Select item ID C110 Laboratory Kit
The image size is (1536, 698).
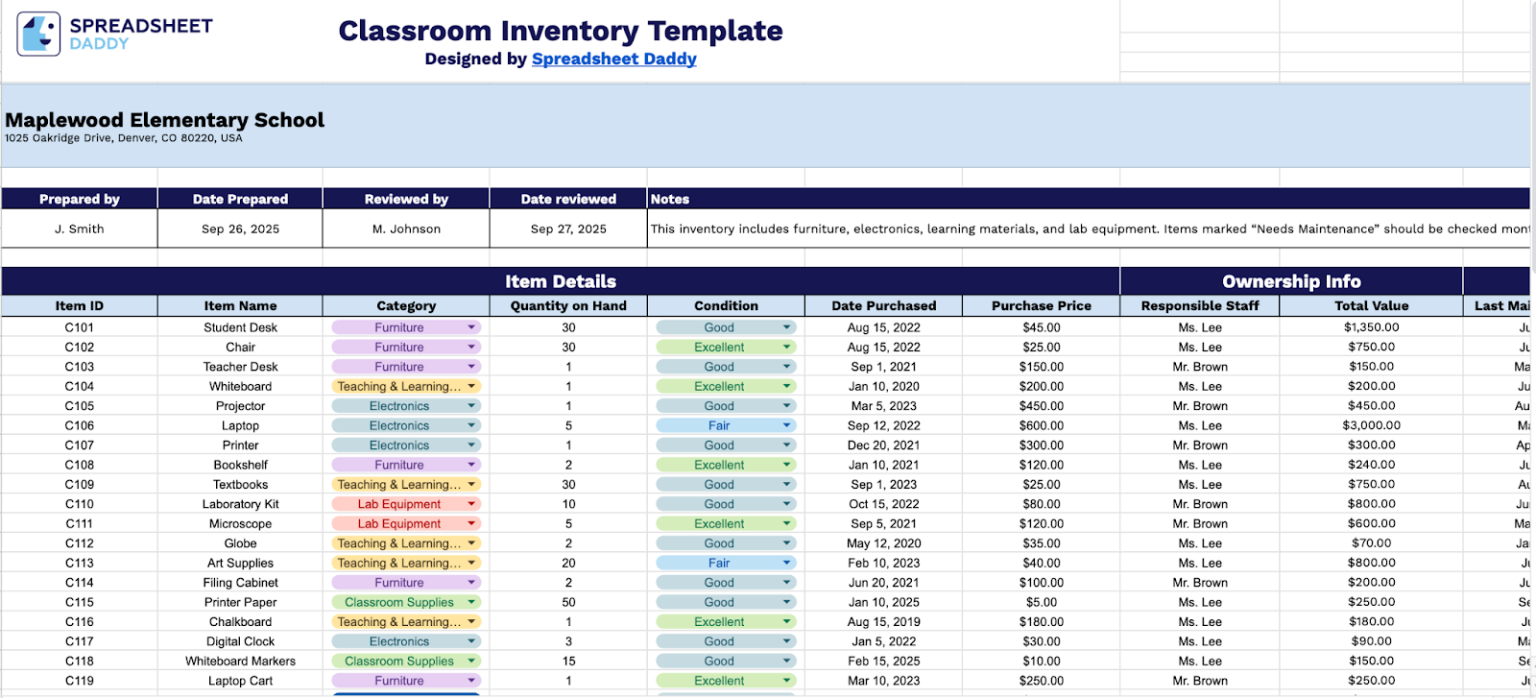[x=78, y=503]
